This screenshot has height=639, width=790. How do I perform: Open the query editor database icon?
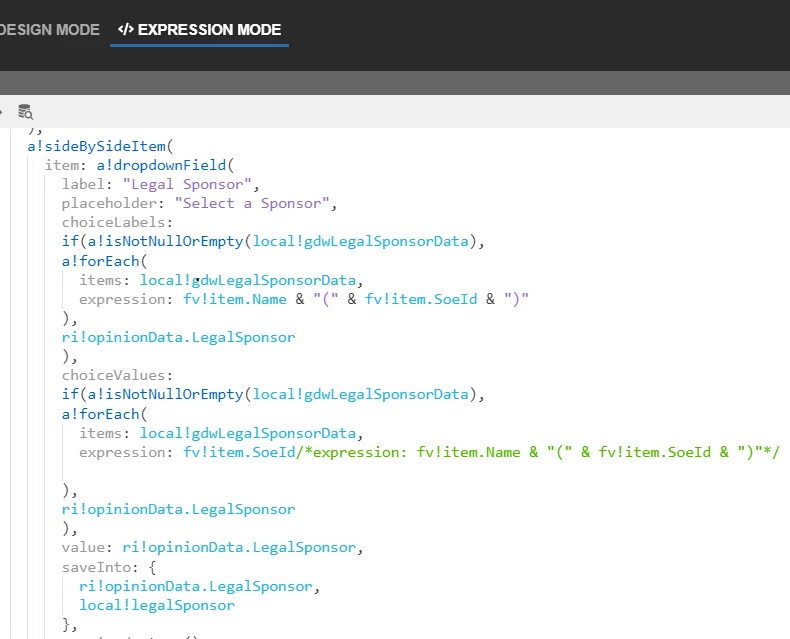[25, 111]
